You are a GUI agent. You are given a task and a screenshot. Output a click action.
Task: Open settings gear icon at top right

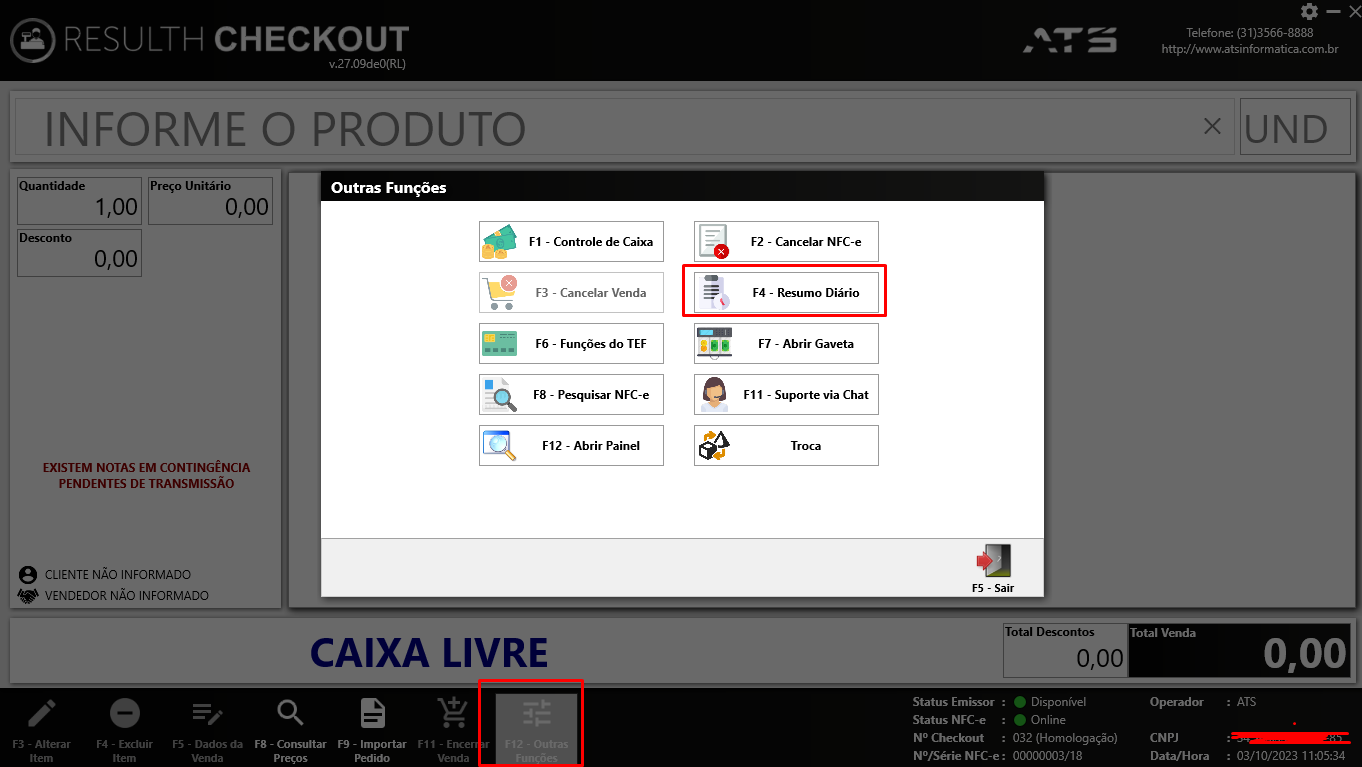pyautogui.click(x=1309, y=11)
